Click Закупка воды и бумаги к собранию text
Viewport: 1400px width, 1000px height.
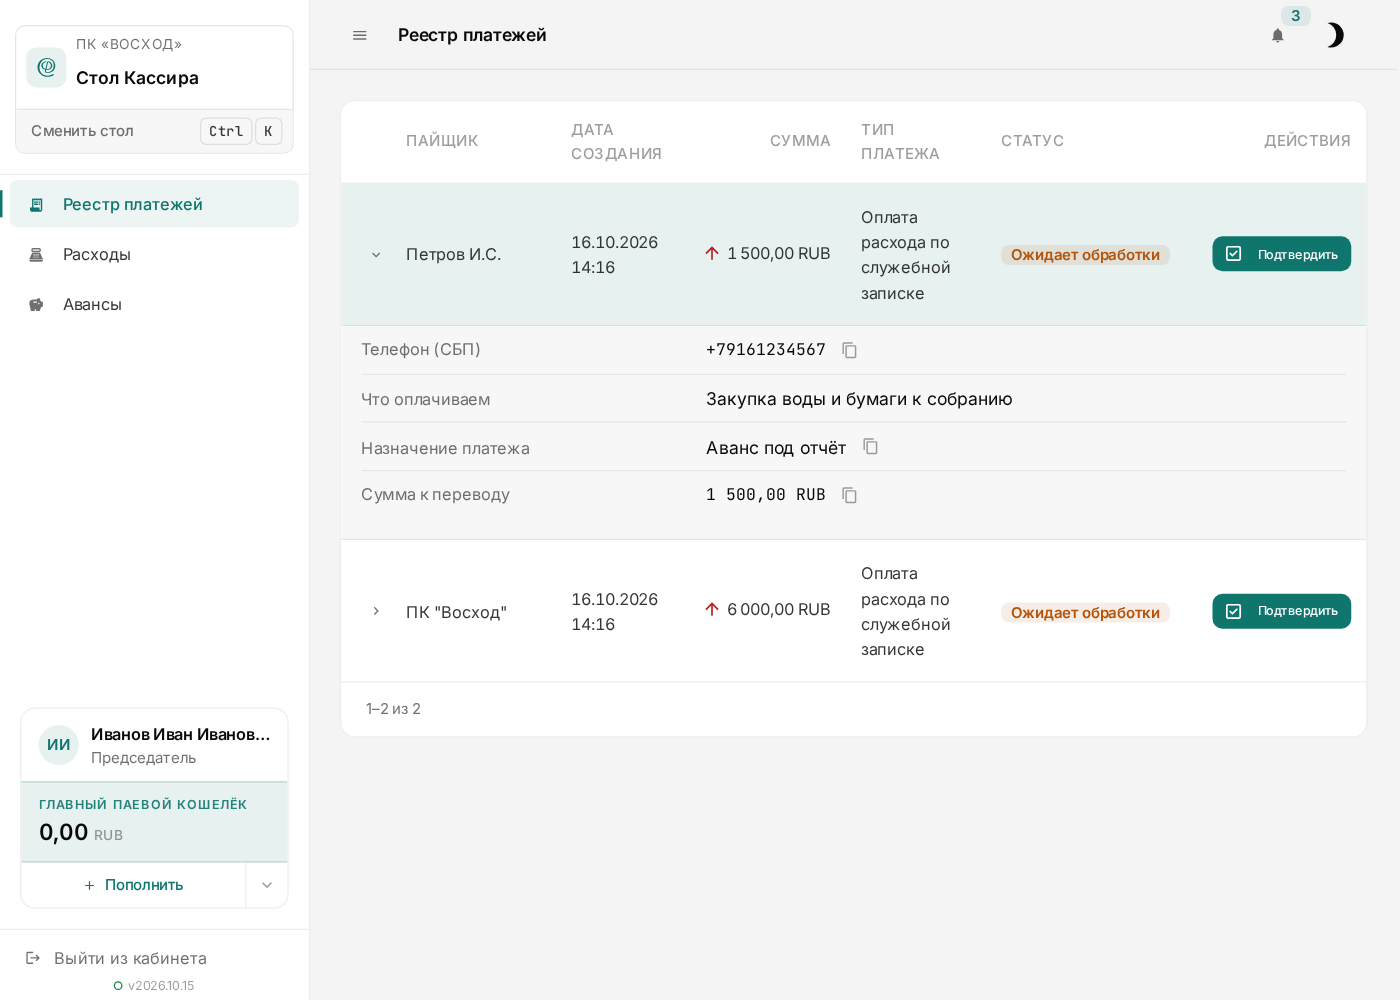(859, 399)
